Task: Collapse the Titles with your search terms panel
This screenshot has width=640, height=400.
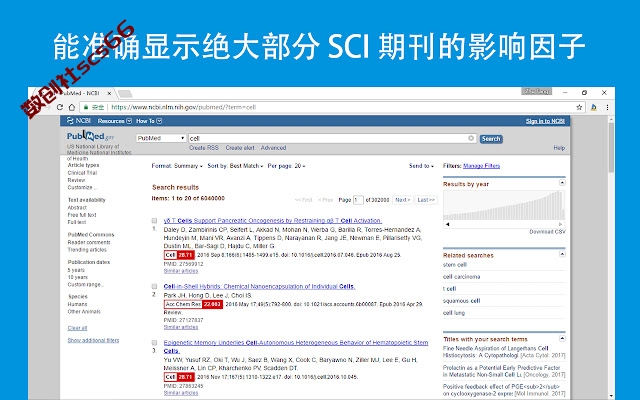Action: (x=562, y=338)
